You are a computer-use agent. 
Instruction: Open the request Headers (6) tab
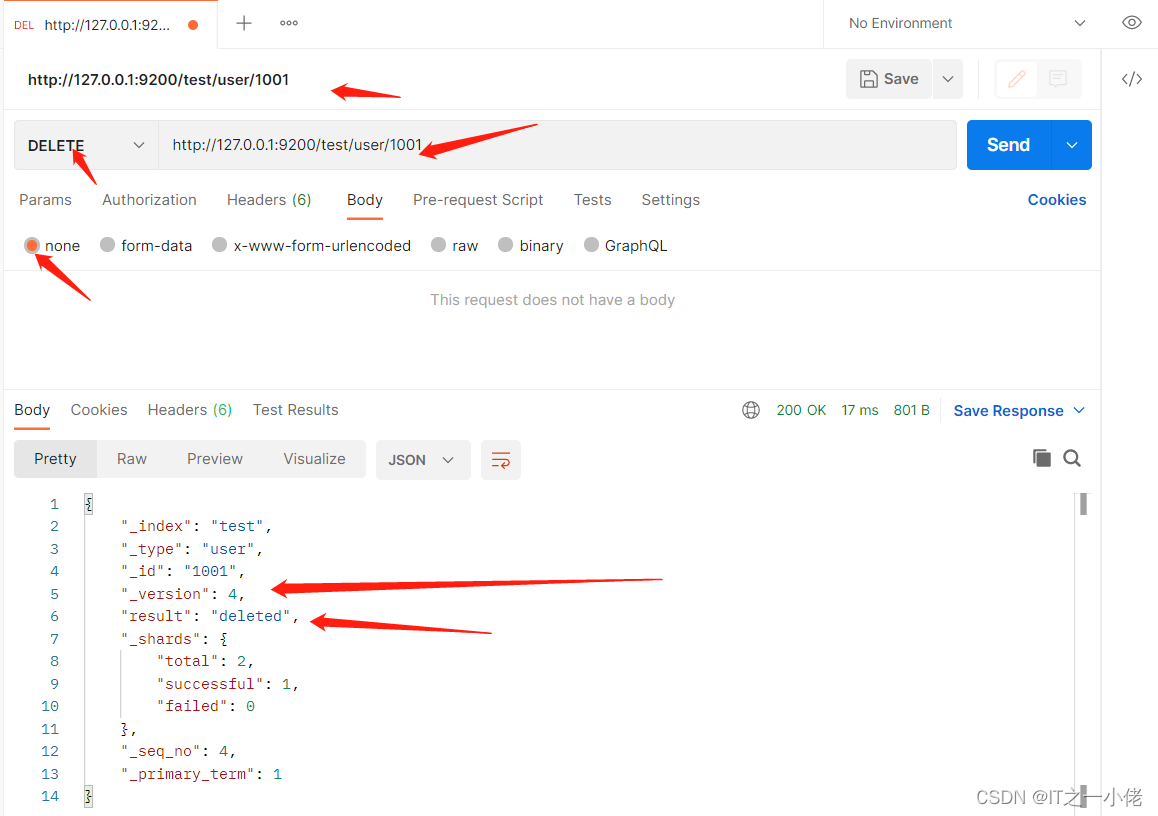(269, 200)
